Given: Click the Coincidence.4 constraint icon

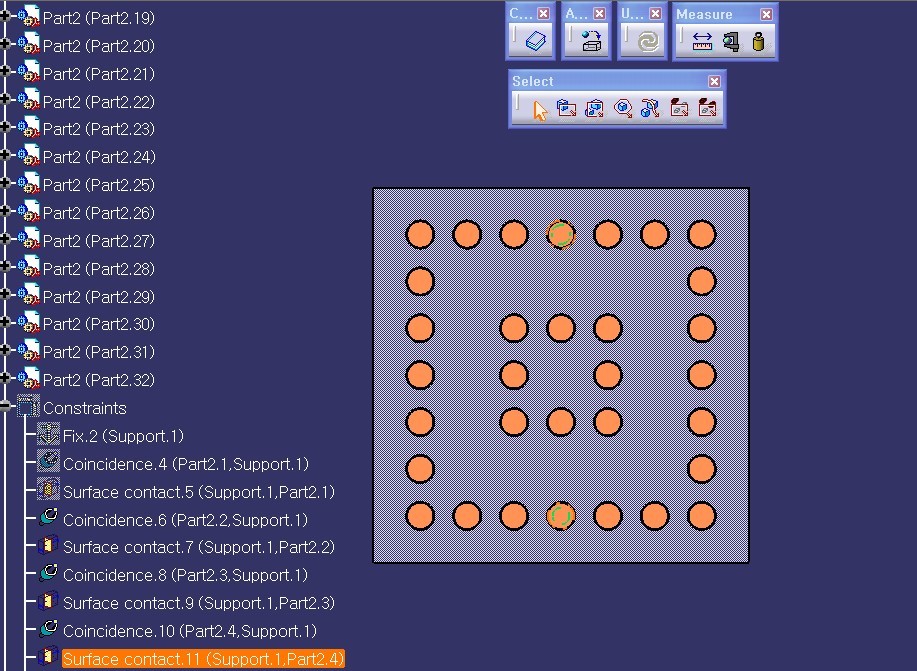Looking at the screenshot, I should pyautogui.click(x=48, y=462).
